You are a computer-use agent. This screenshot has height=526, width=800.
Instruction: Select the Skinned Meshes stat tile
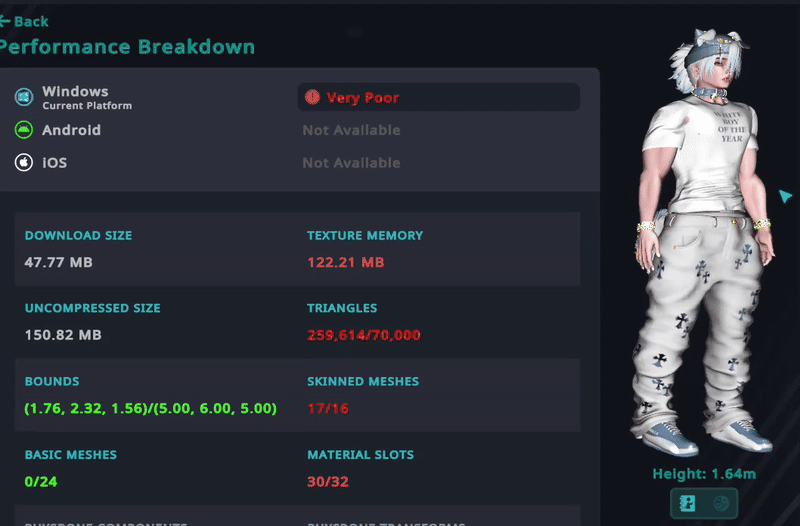[438, 395]
